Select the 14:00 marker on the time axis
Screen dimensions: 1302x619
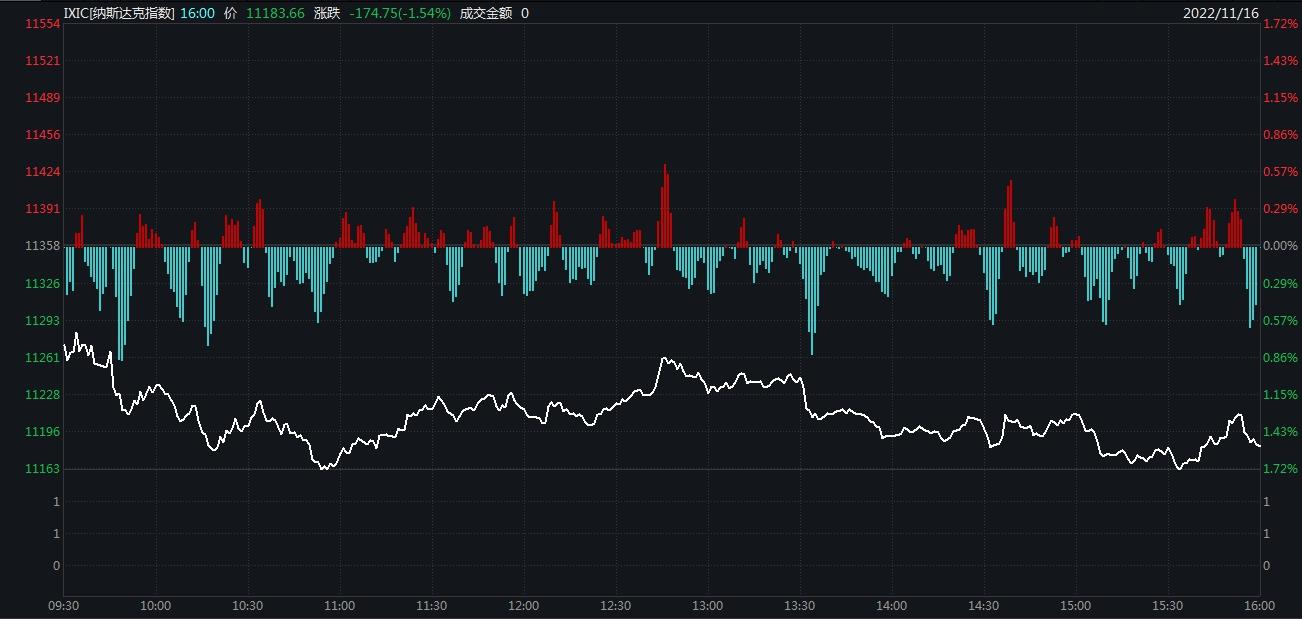pyautogui.click(x=891, y=605)
